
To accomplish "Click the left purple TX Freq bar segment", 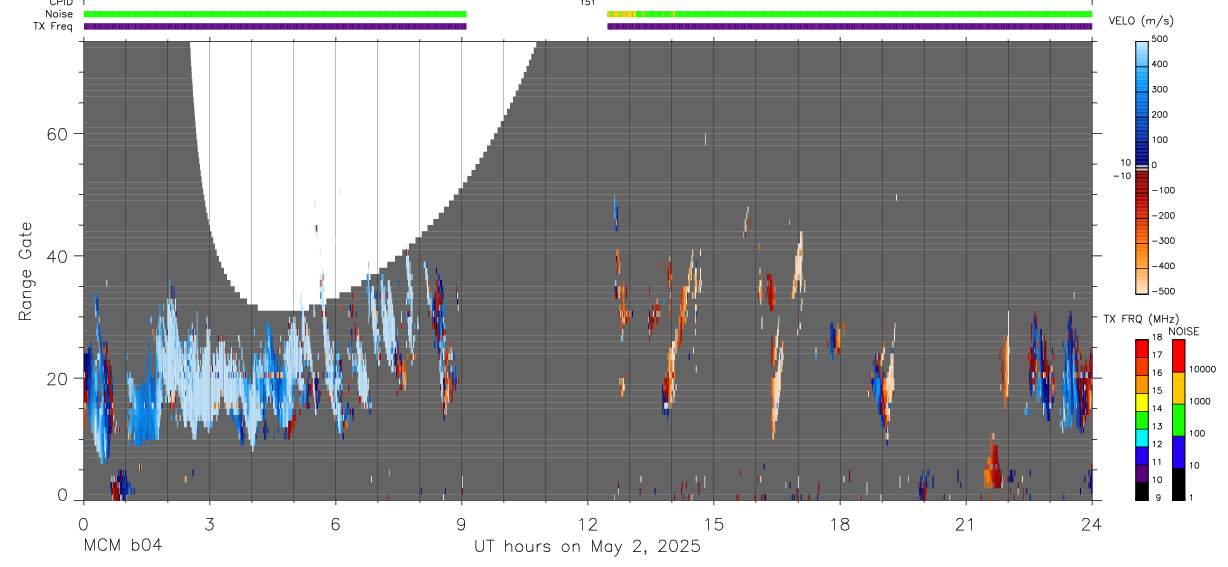I will 275,26.
